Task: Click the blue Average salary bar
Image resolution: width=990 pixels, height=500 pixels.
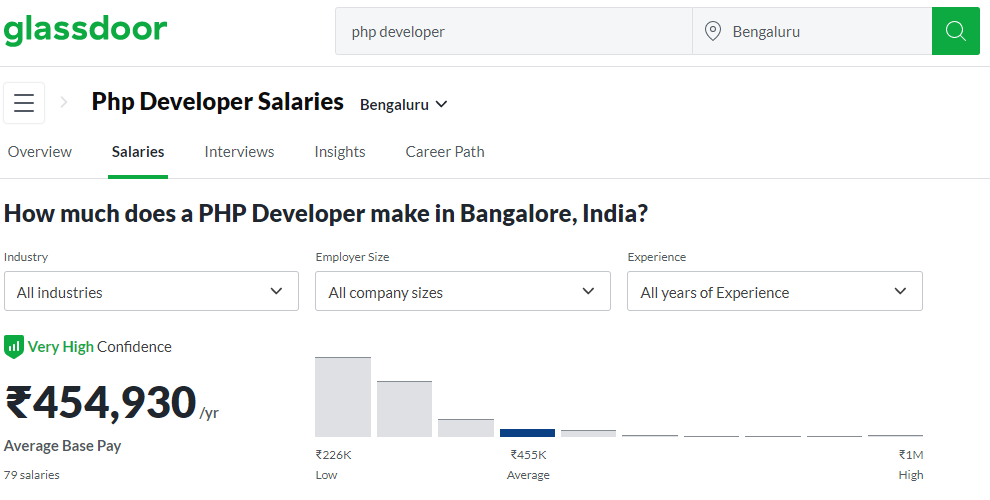Action: 527,433
